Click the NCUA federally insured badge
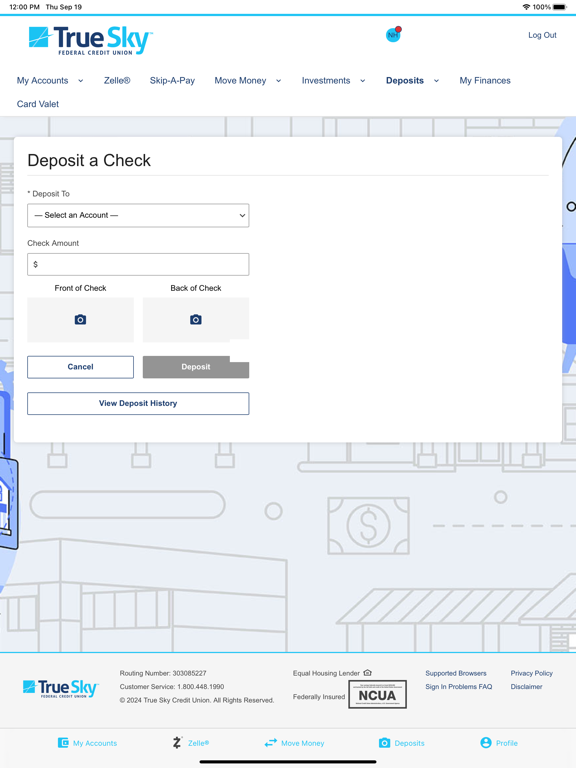This screenshot has height=768, width=576. (x=377, y=694)
